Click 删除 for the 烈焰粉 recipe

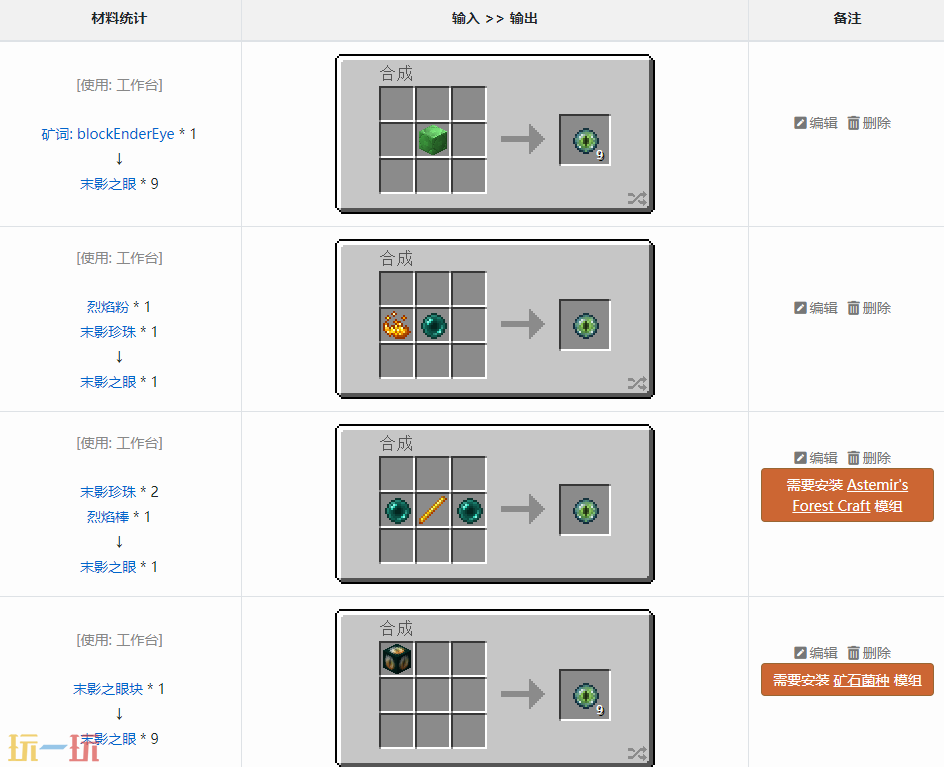pos(869,308)
